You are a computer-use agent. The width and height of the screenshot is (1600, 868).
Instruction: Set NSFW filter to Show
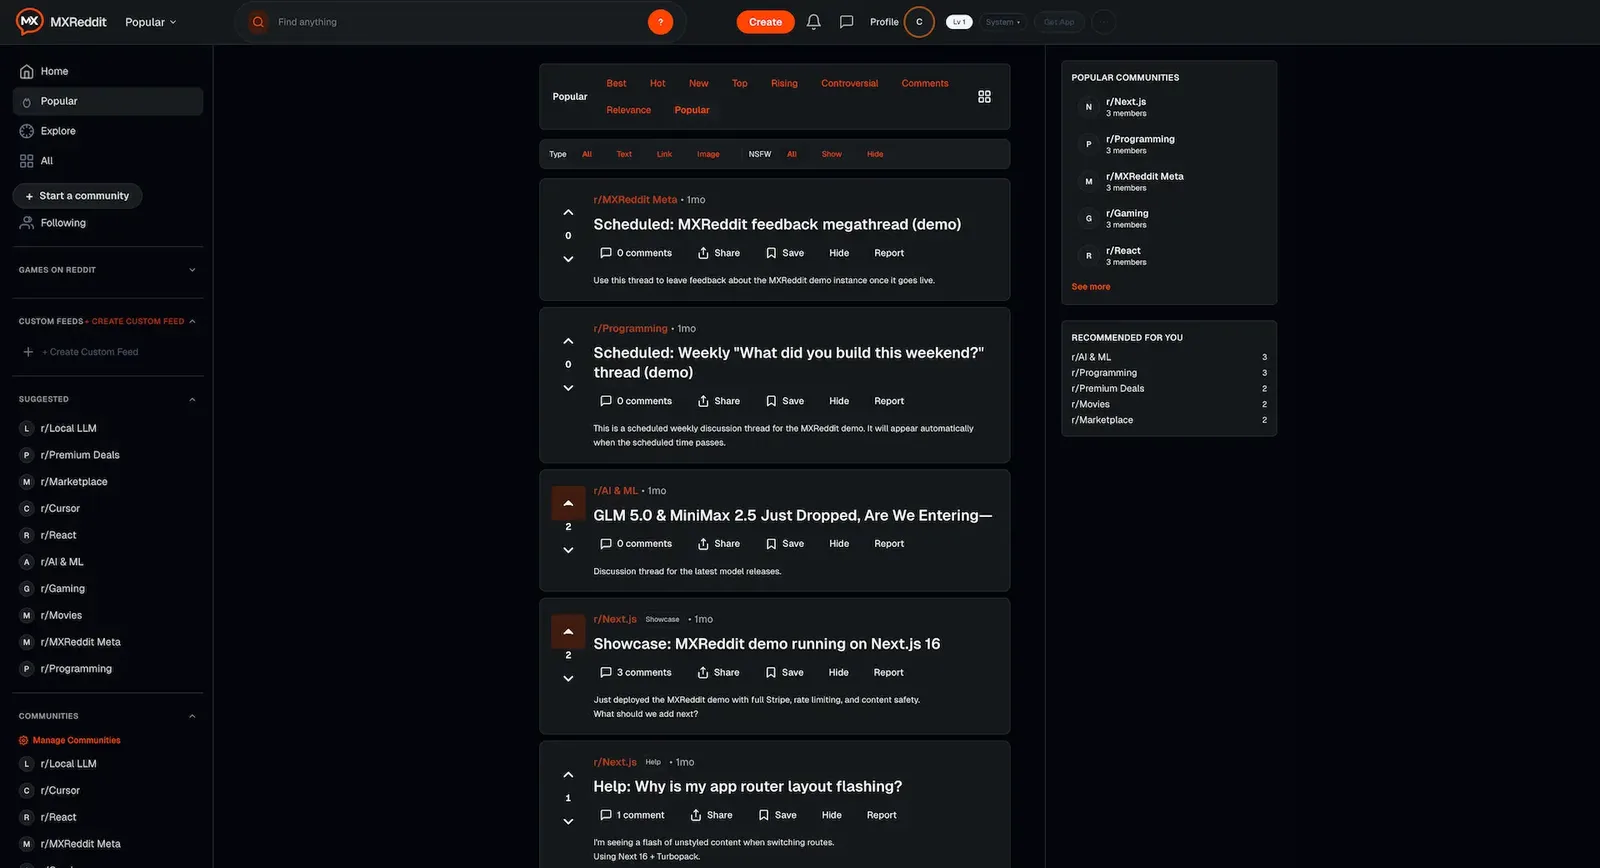tap(832, 154)
